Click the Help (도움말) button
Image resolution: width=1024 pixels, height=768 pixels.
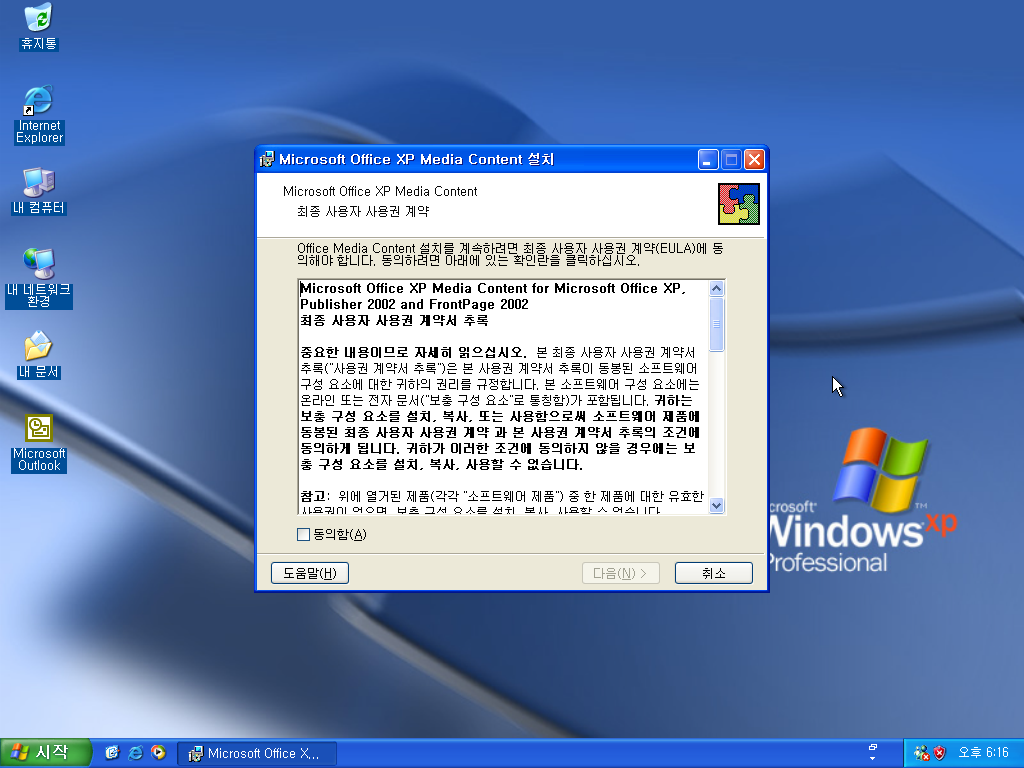pos(310,573)
